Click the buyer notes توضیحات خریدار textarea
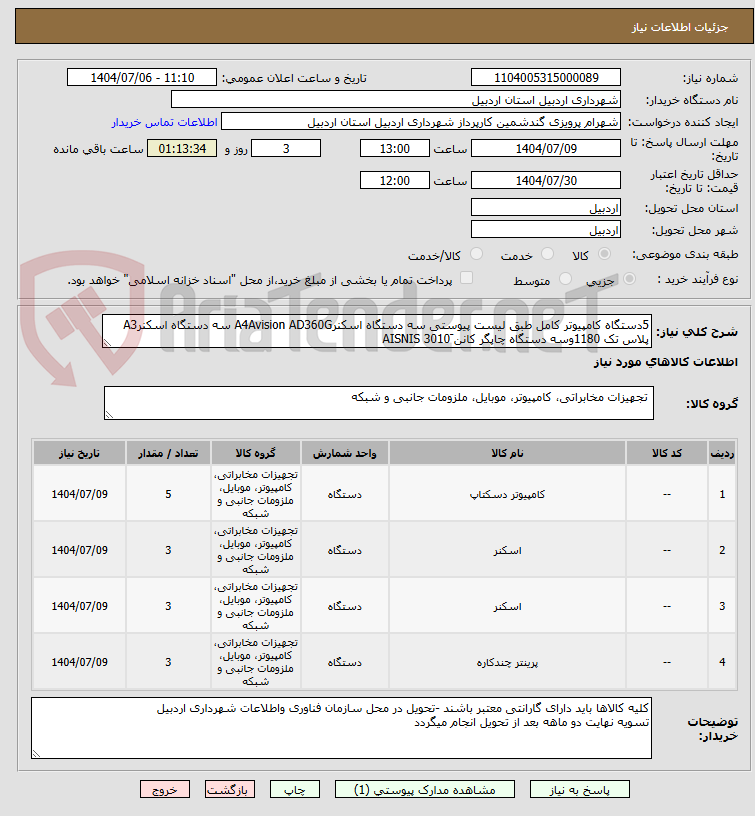755x816 pixels. point(341,728)
